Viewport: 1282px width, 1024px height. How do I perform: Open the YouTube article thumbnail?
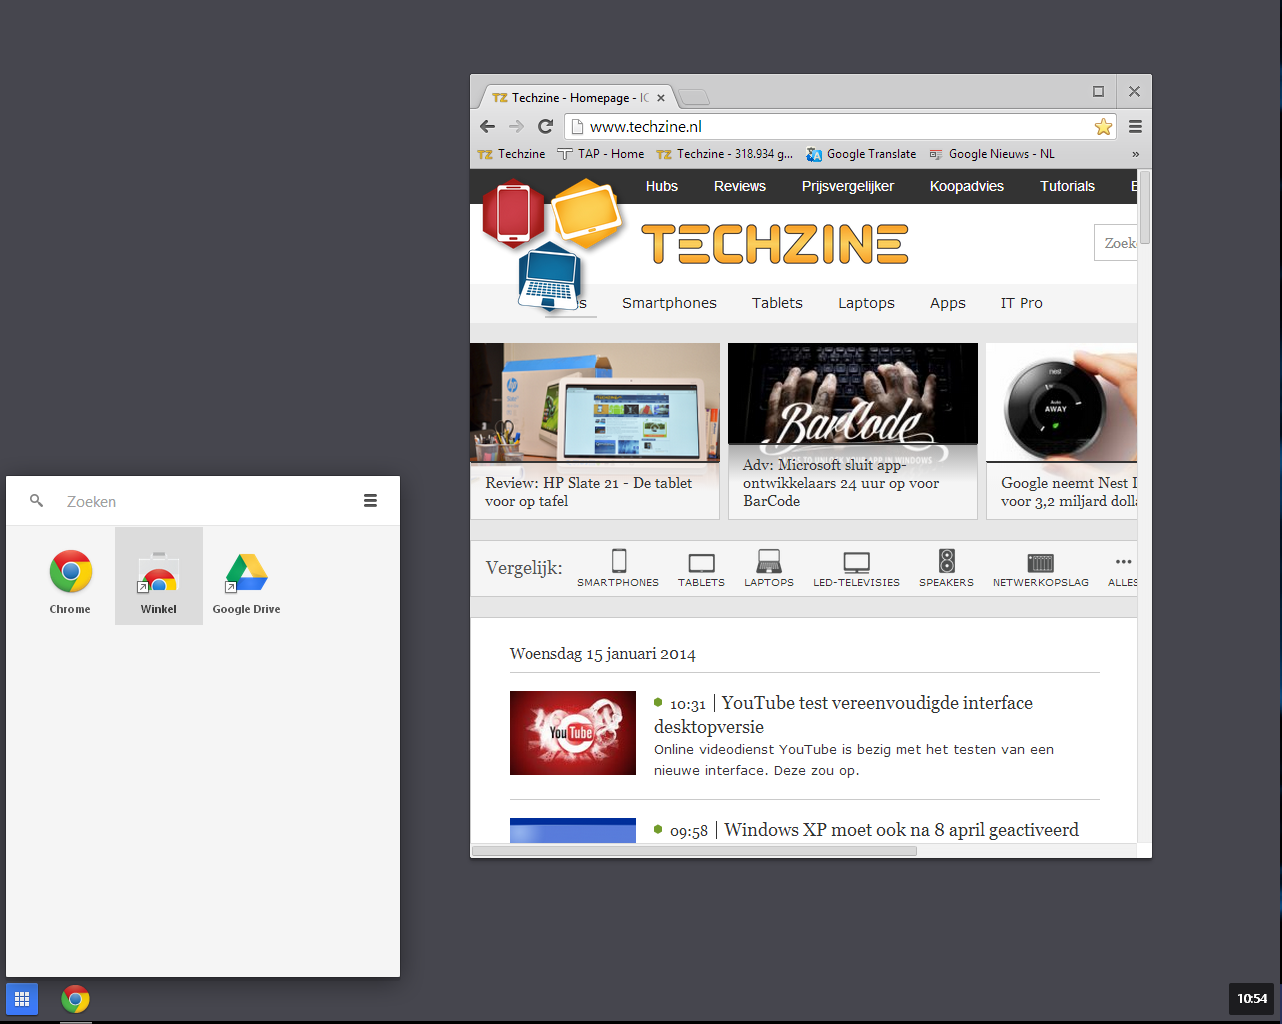(573, 733)
